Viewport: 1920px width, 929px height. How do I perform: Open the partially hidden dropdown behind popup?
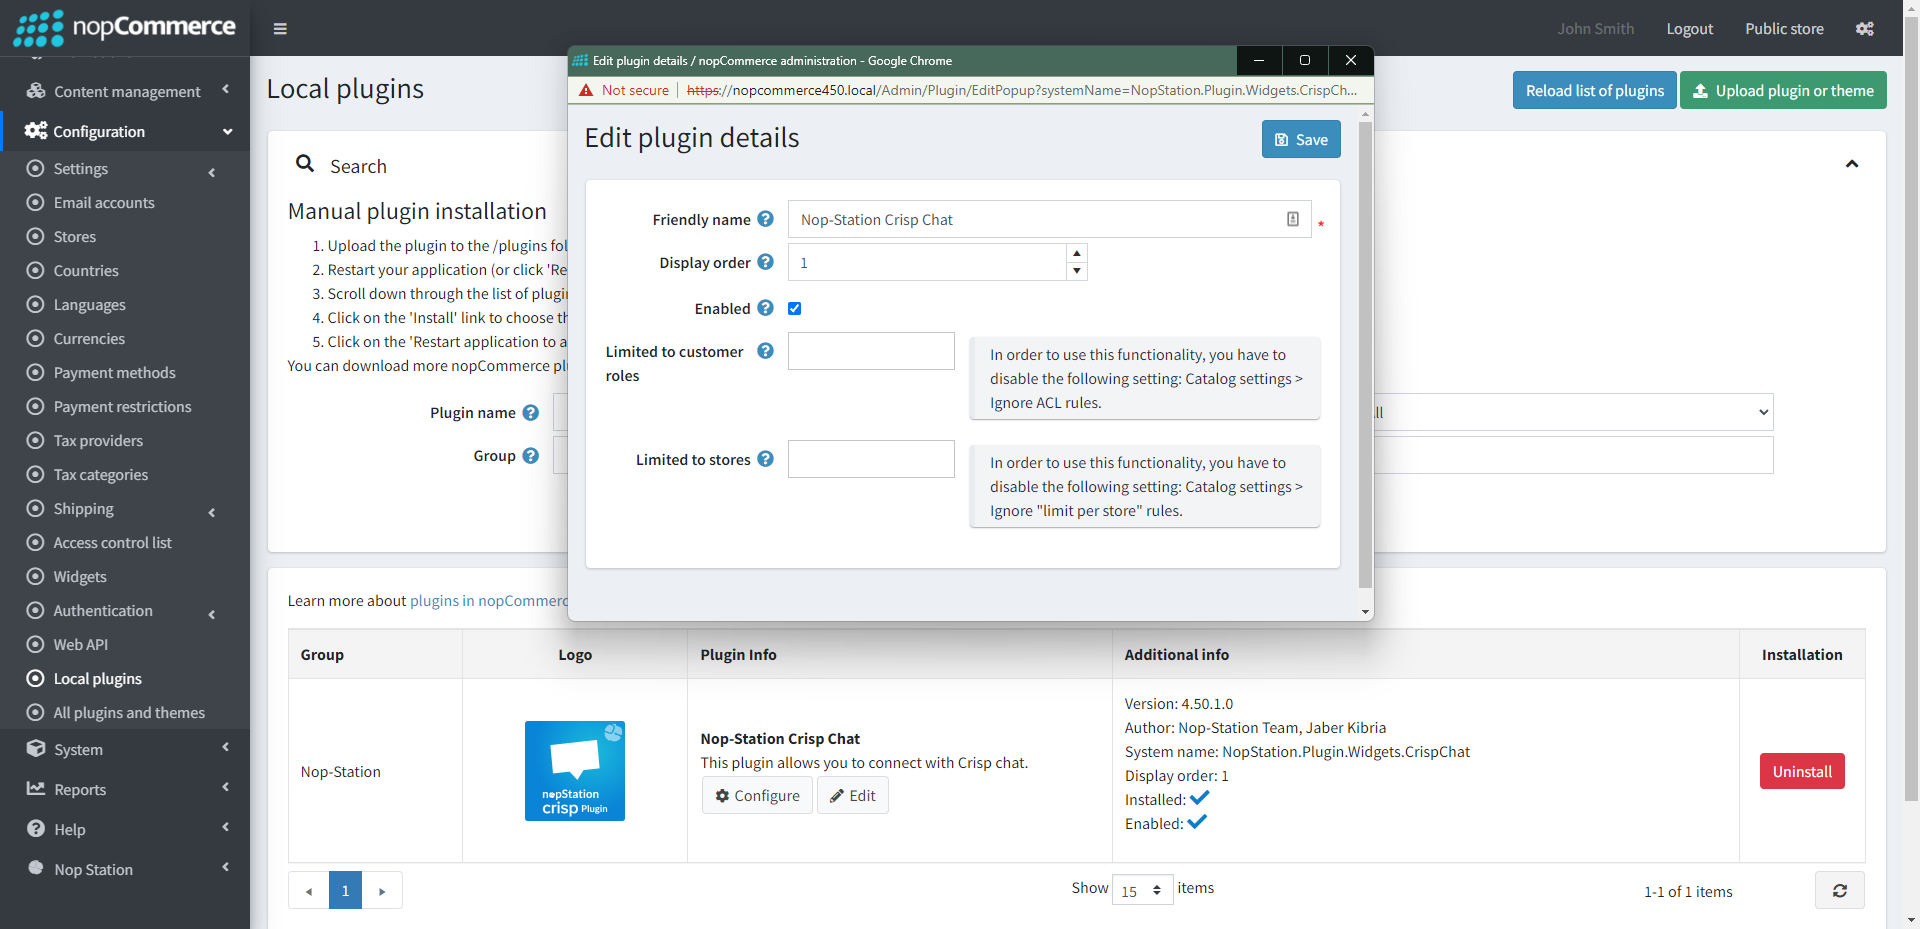pos(1573,412)
